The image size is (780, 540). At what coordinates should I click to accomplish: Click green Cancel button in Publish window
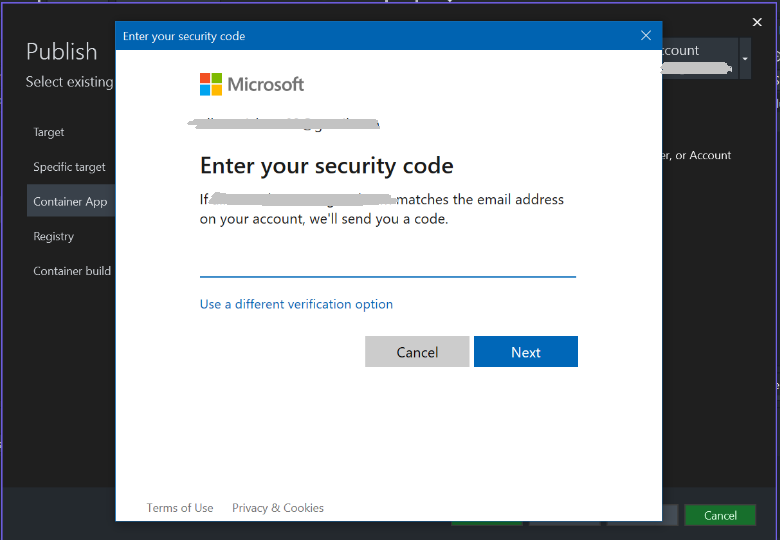(720, 516)
